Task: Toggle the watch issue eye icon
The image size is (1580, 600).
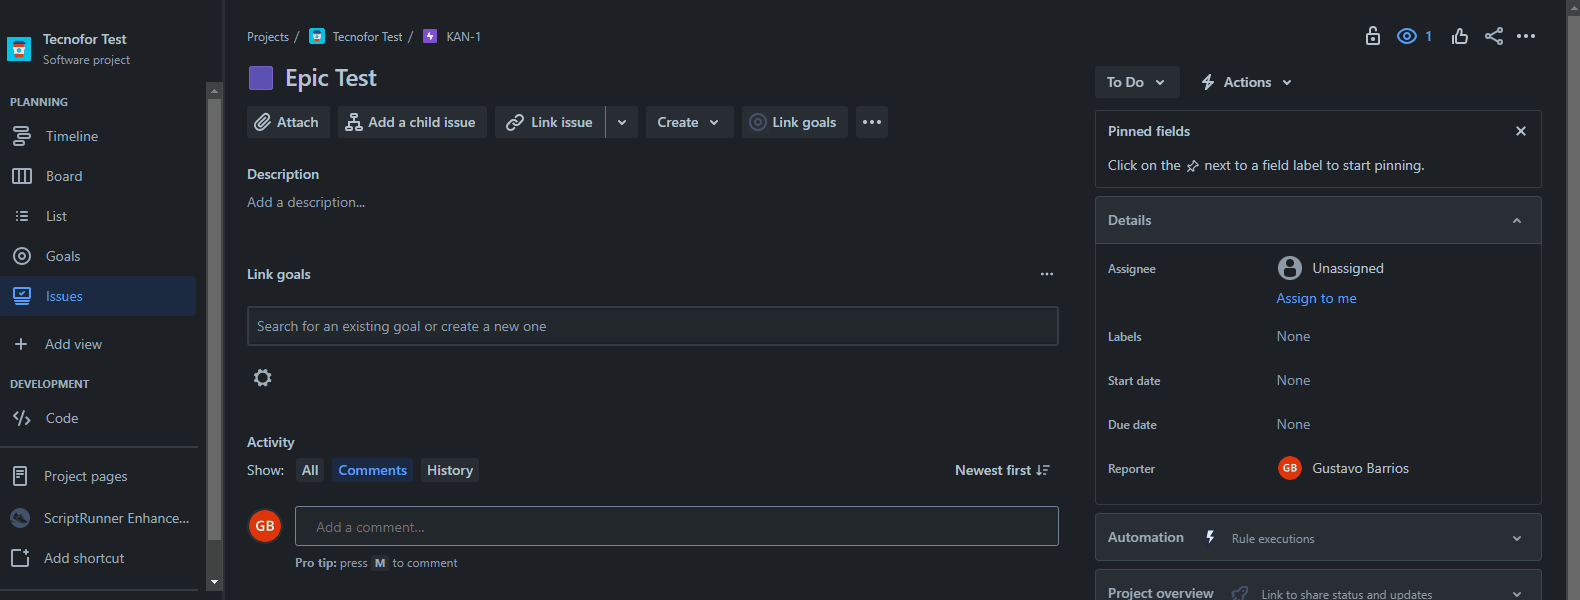Action: click(x=1407, y=36)
